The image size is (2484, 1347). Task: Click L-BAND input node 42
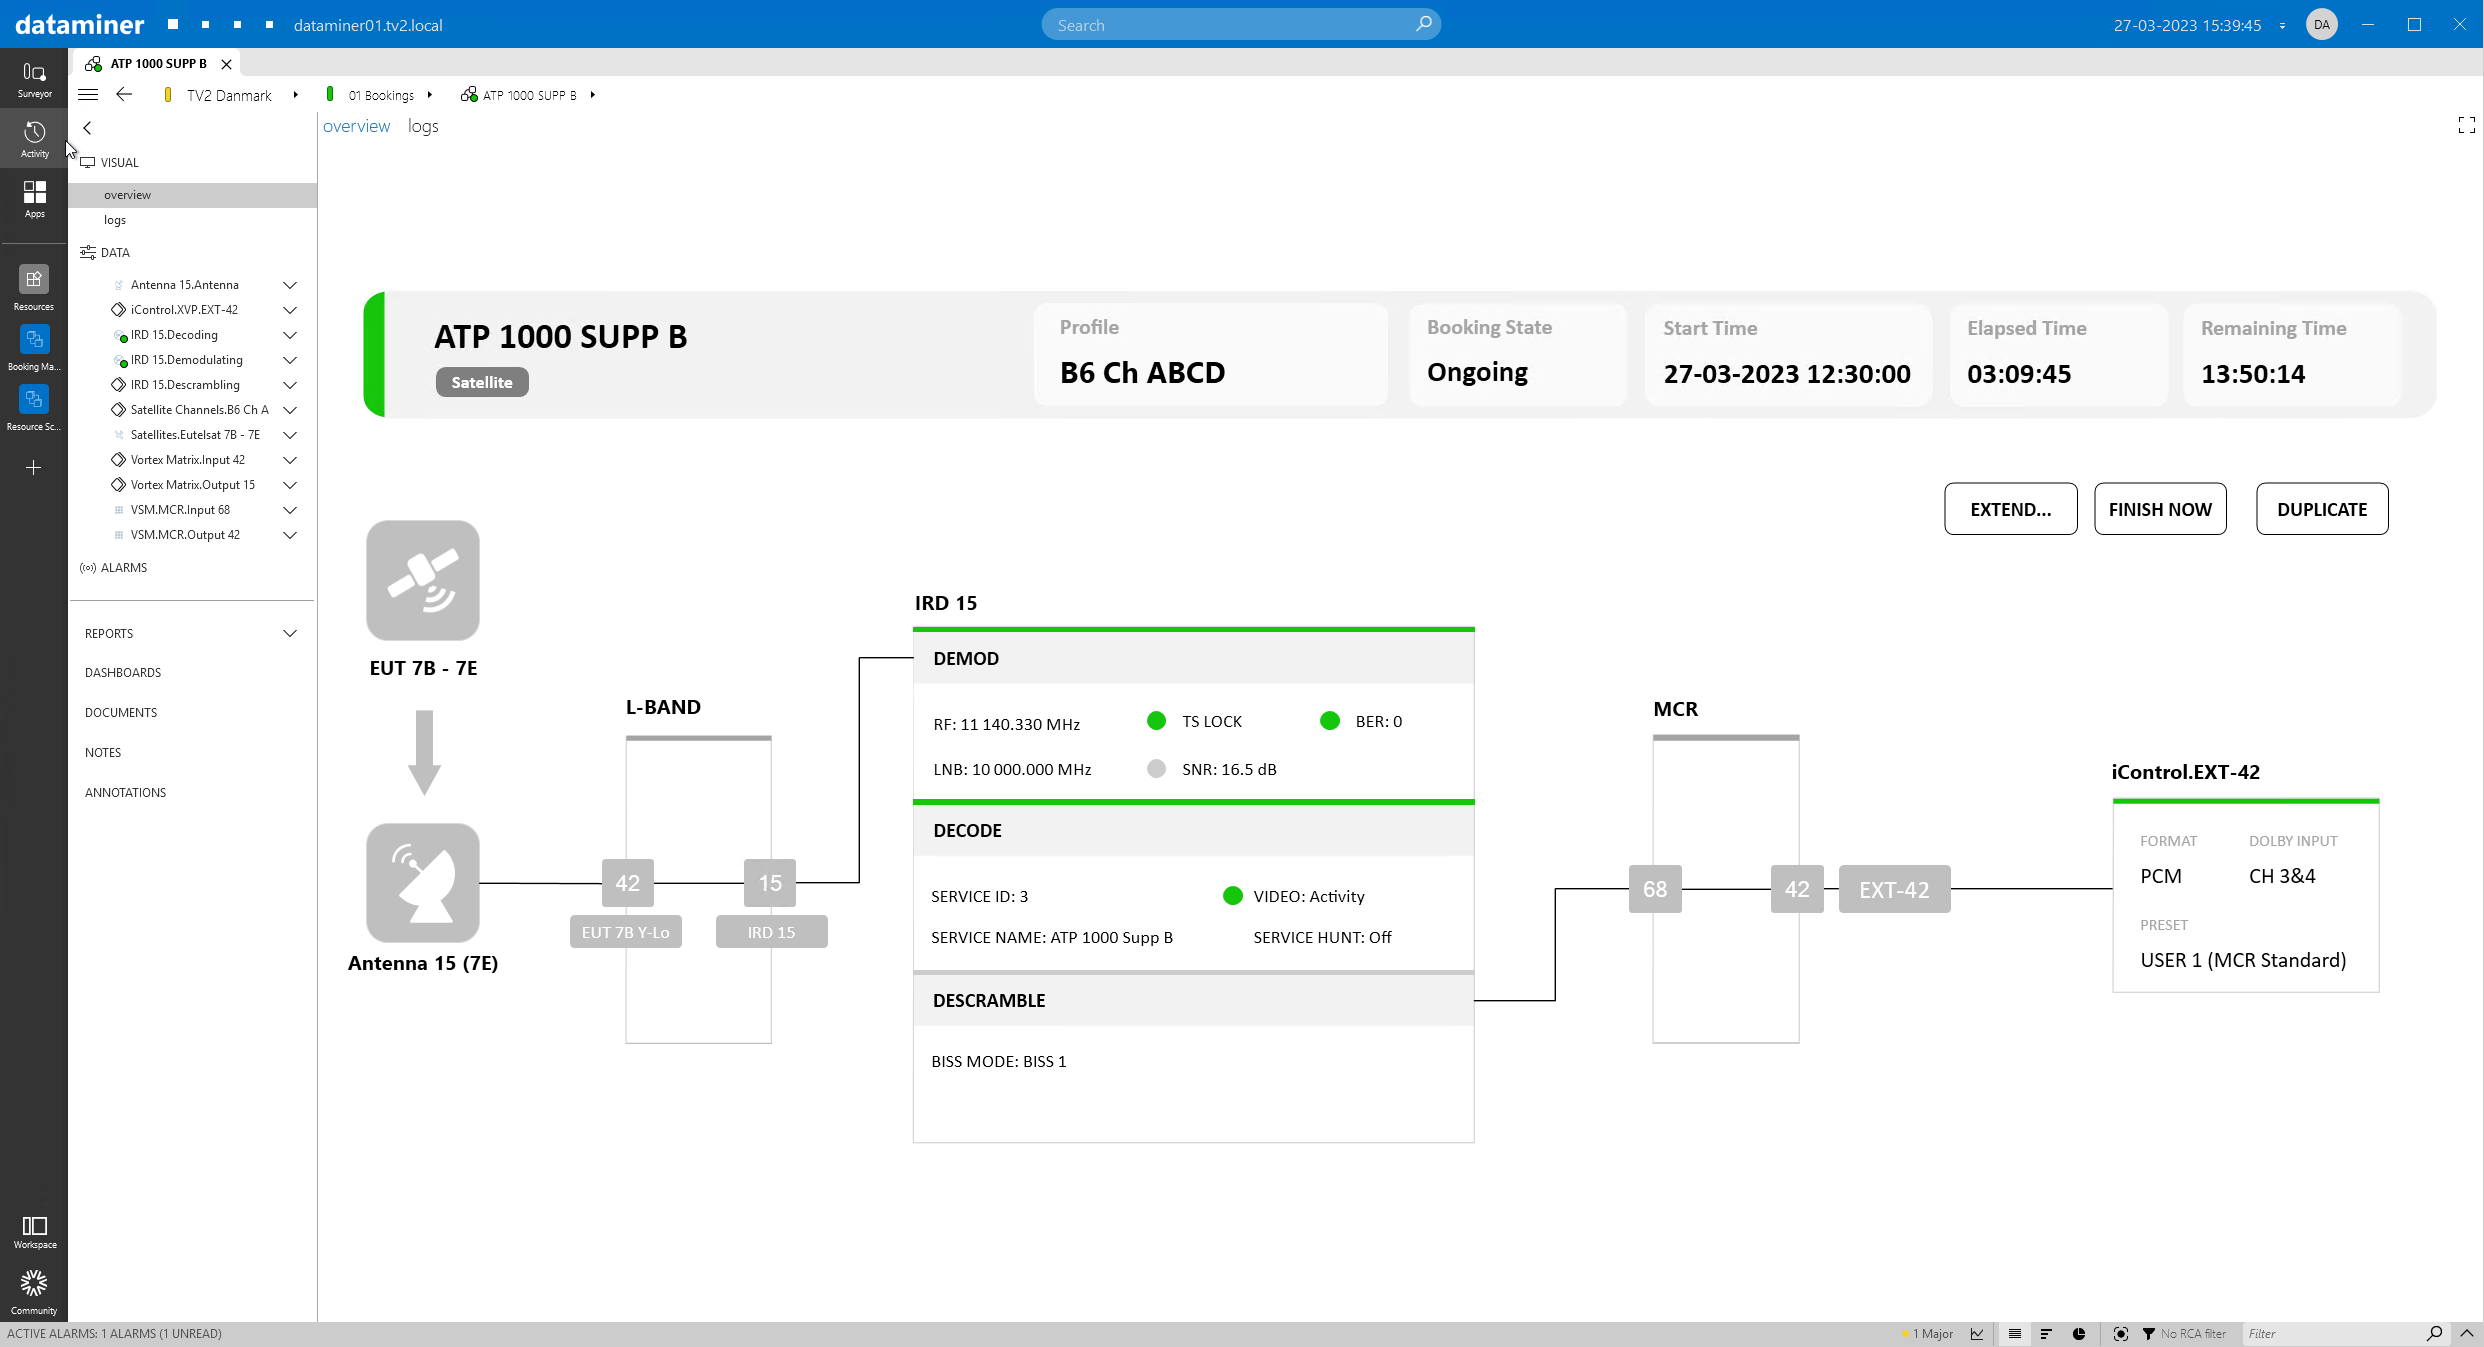tap(628, 883)
